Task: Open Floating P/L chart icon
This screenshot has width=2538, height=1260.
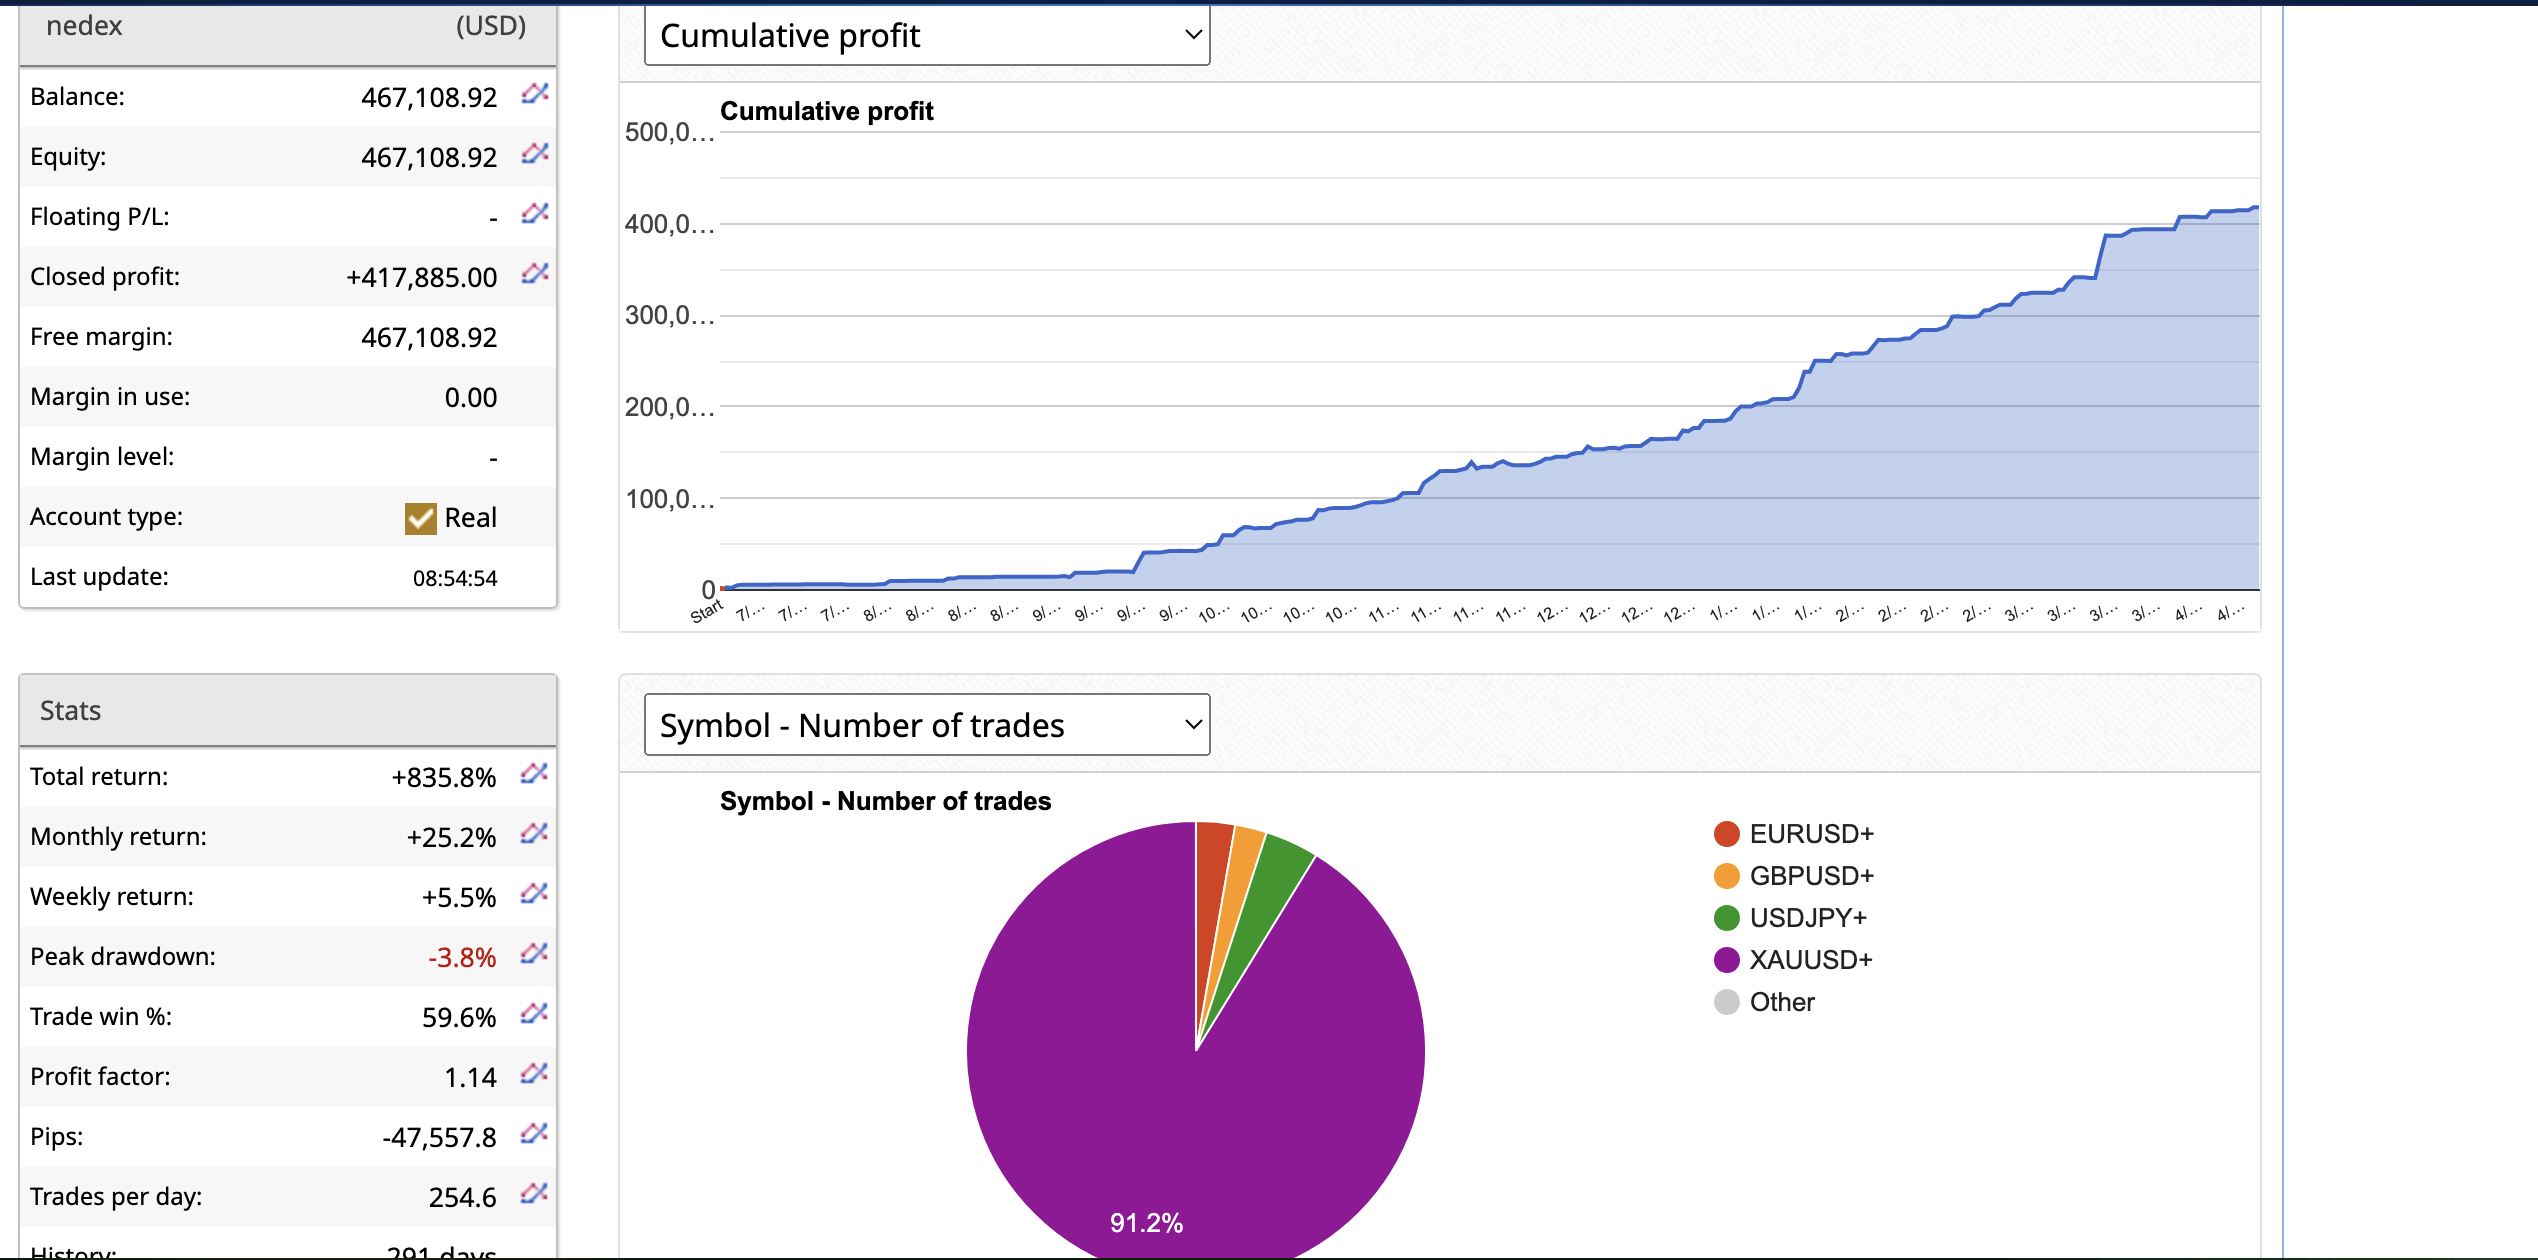Action: pos(535,214)
